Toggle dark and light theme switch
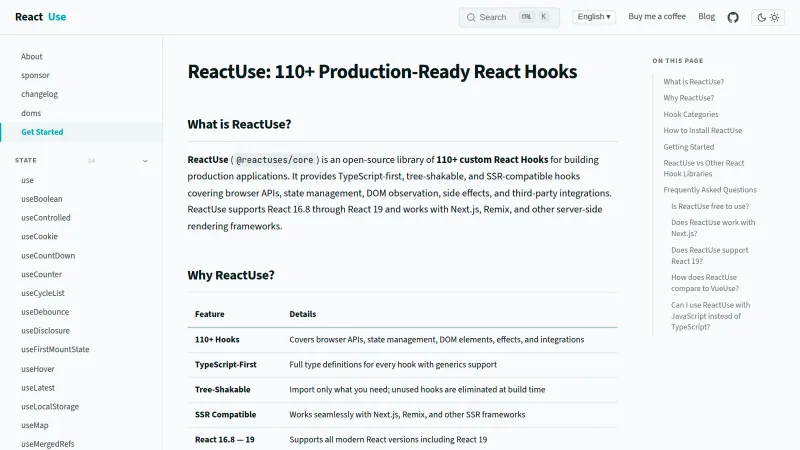The image size is (800, 450). [768, 17]
